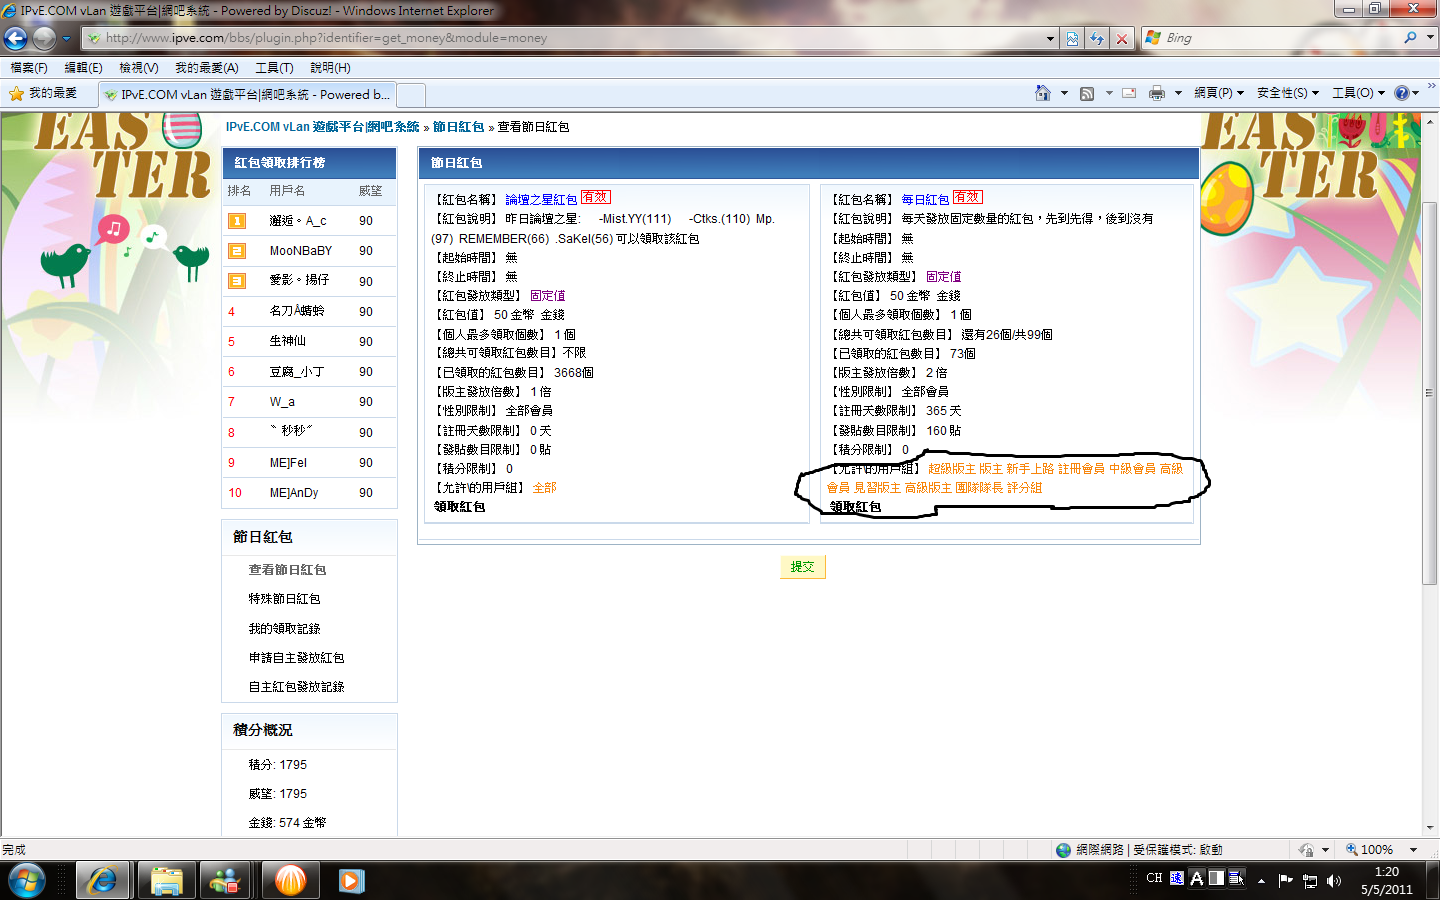This screenshot has height=900, width=1440.
Task: Open a new blank tab
Action: [x=411, y=95]
